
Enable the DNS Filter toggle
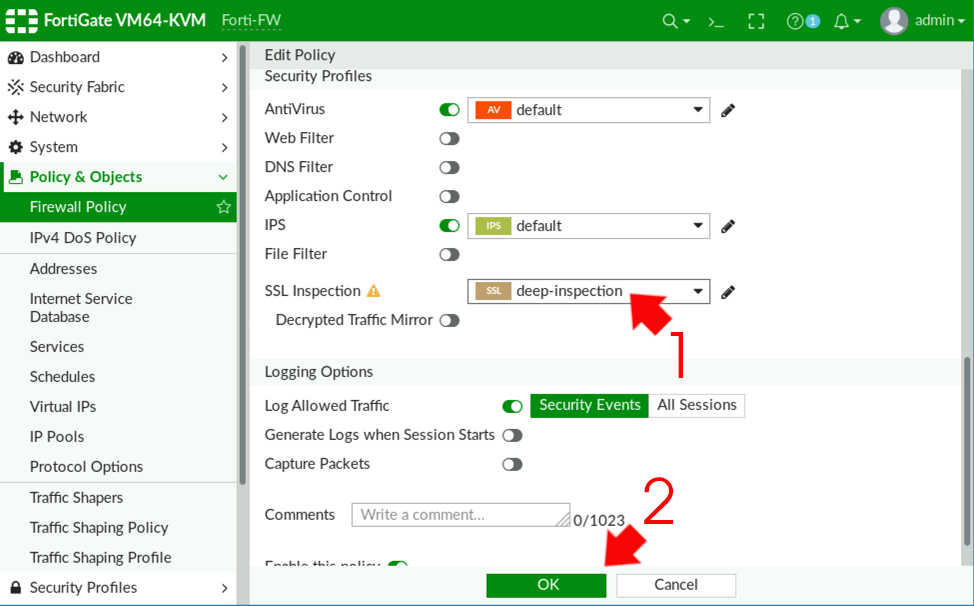coord(449,168)
